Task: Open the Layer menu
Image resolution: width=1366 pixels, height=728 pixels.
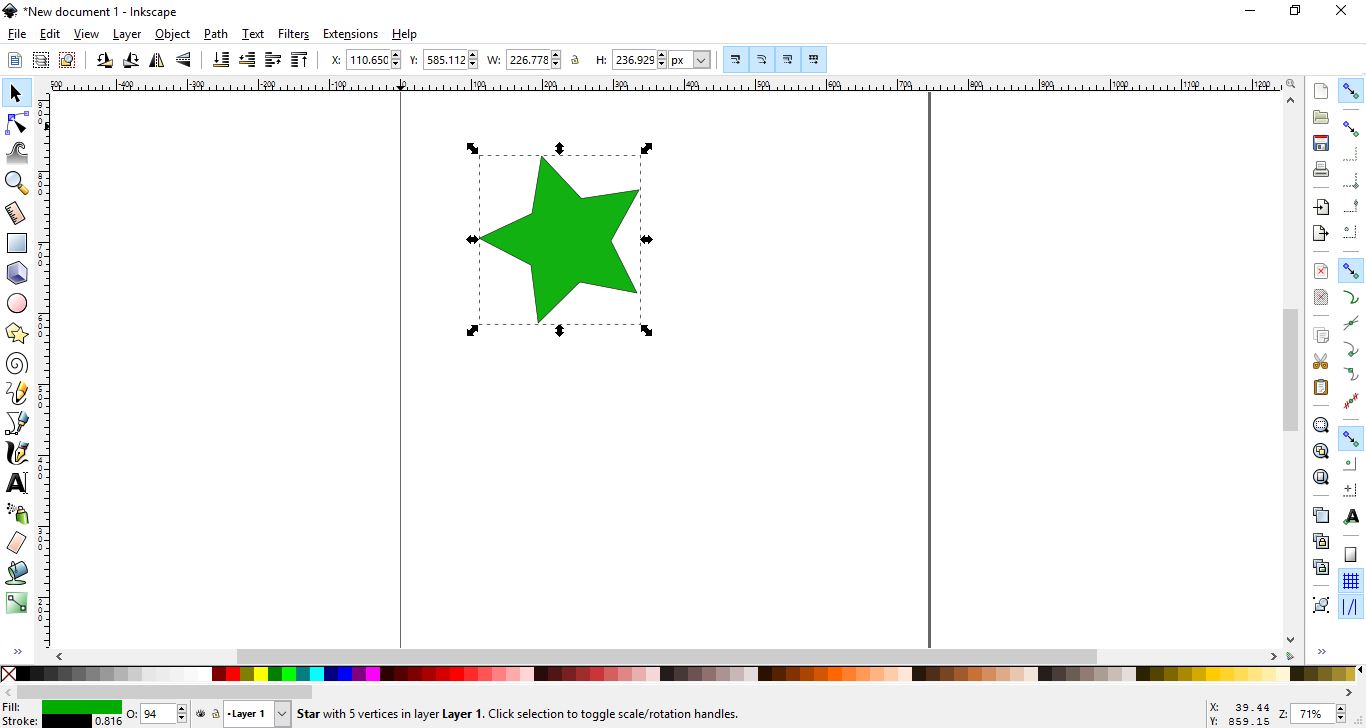Action: [127, 34]
